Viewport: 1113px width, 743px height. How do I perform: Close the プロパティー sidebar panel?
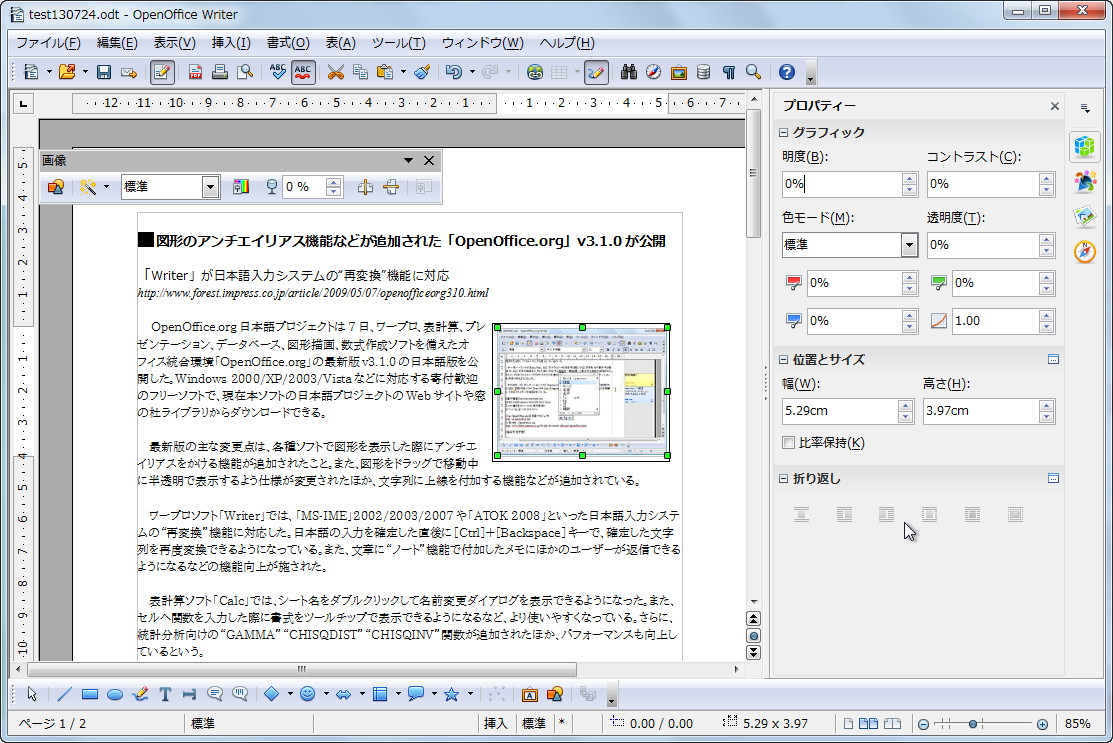[1055, 106]
